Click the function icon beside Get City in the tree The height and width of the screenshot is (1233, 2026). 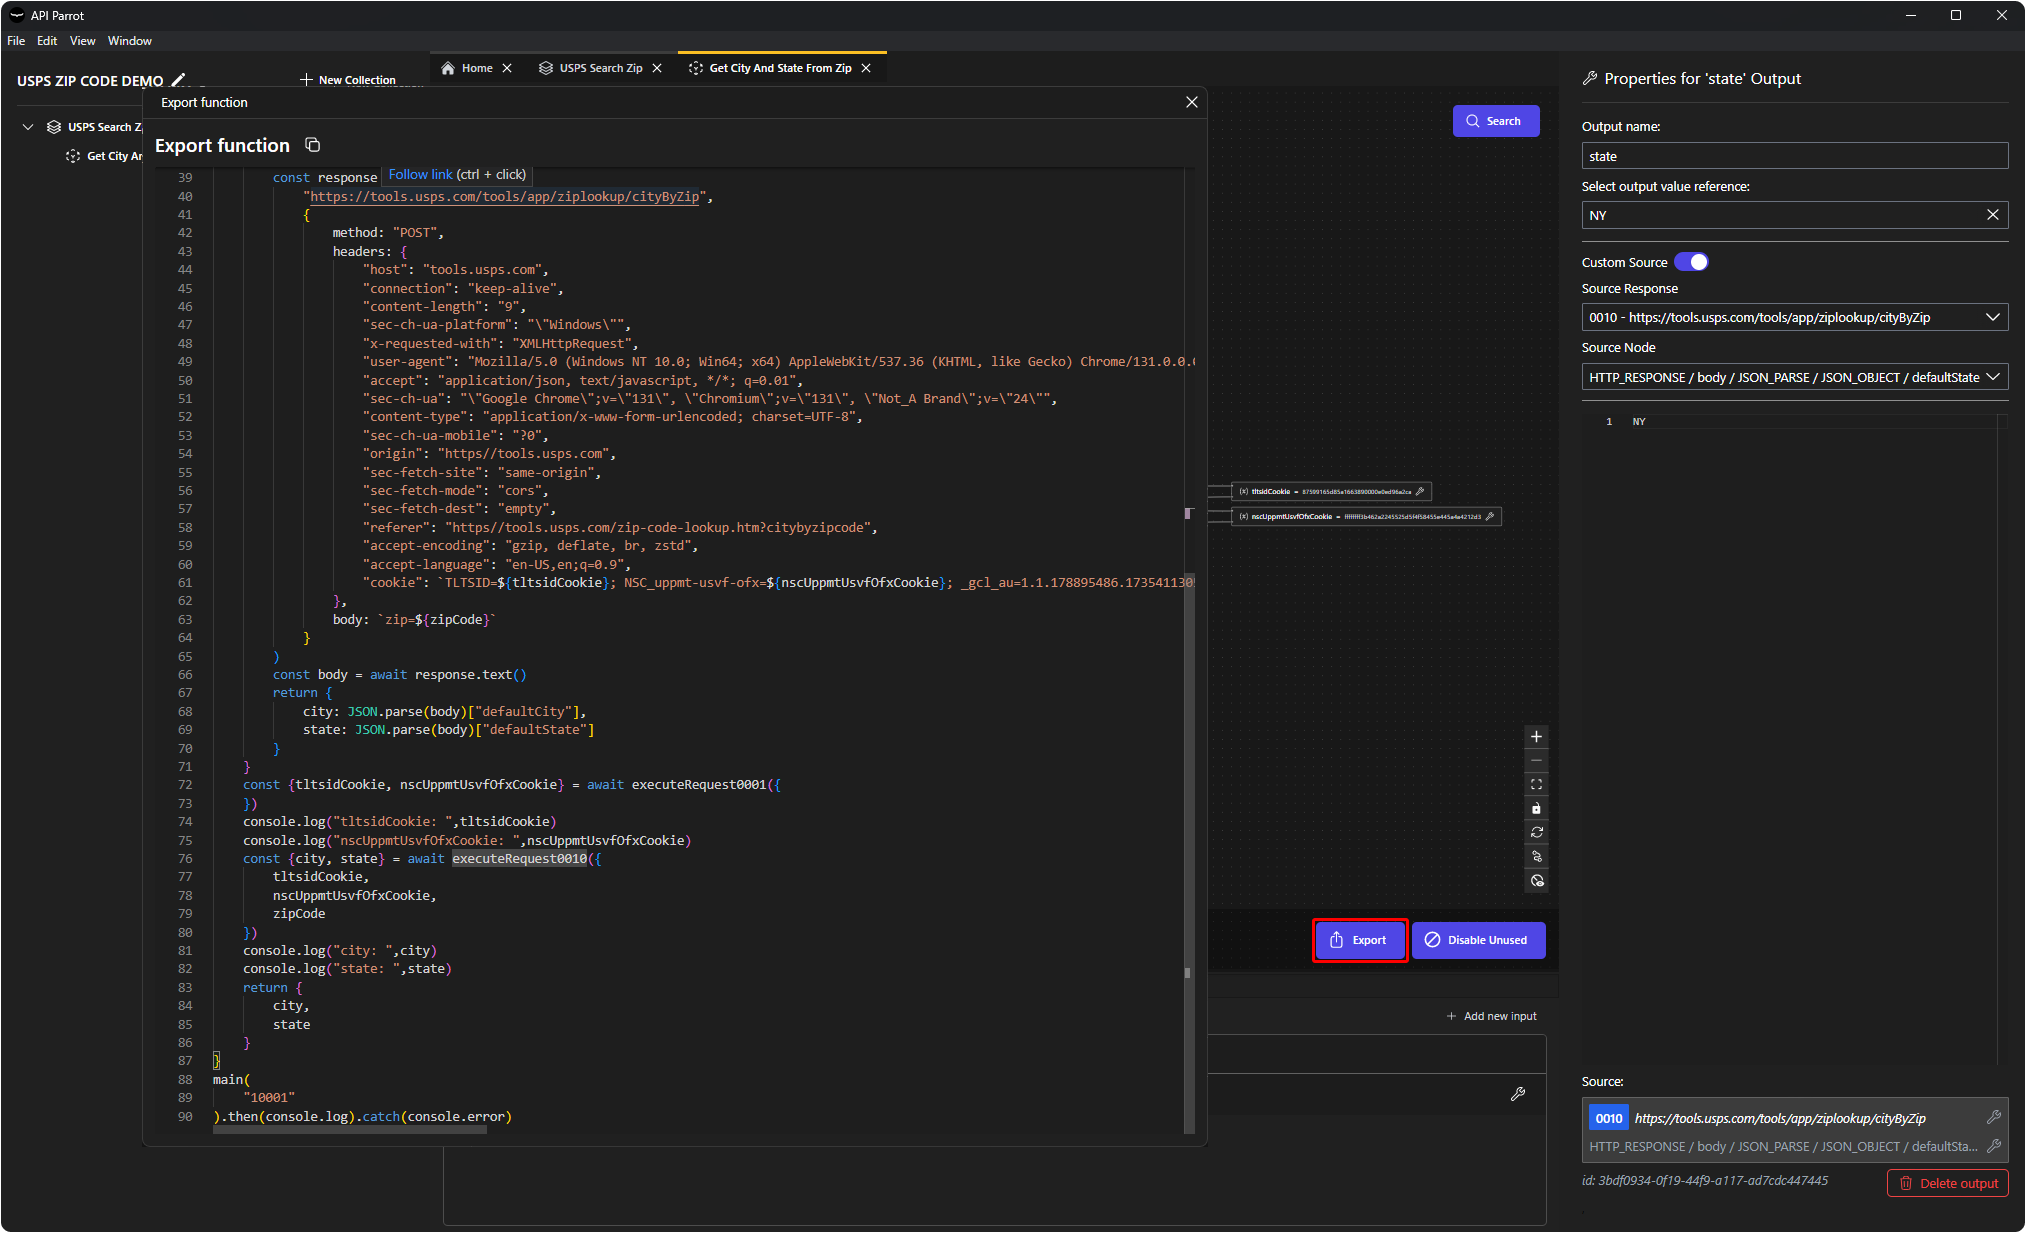[x=73, y=156]
